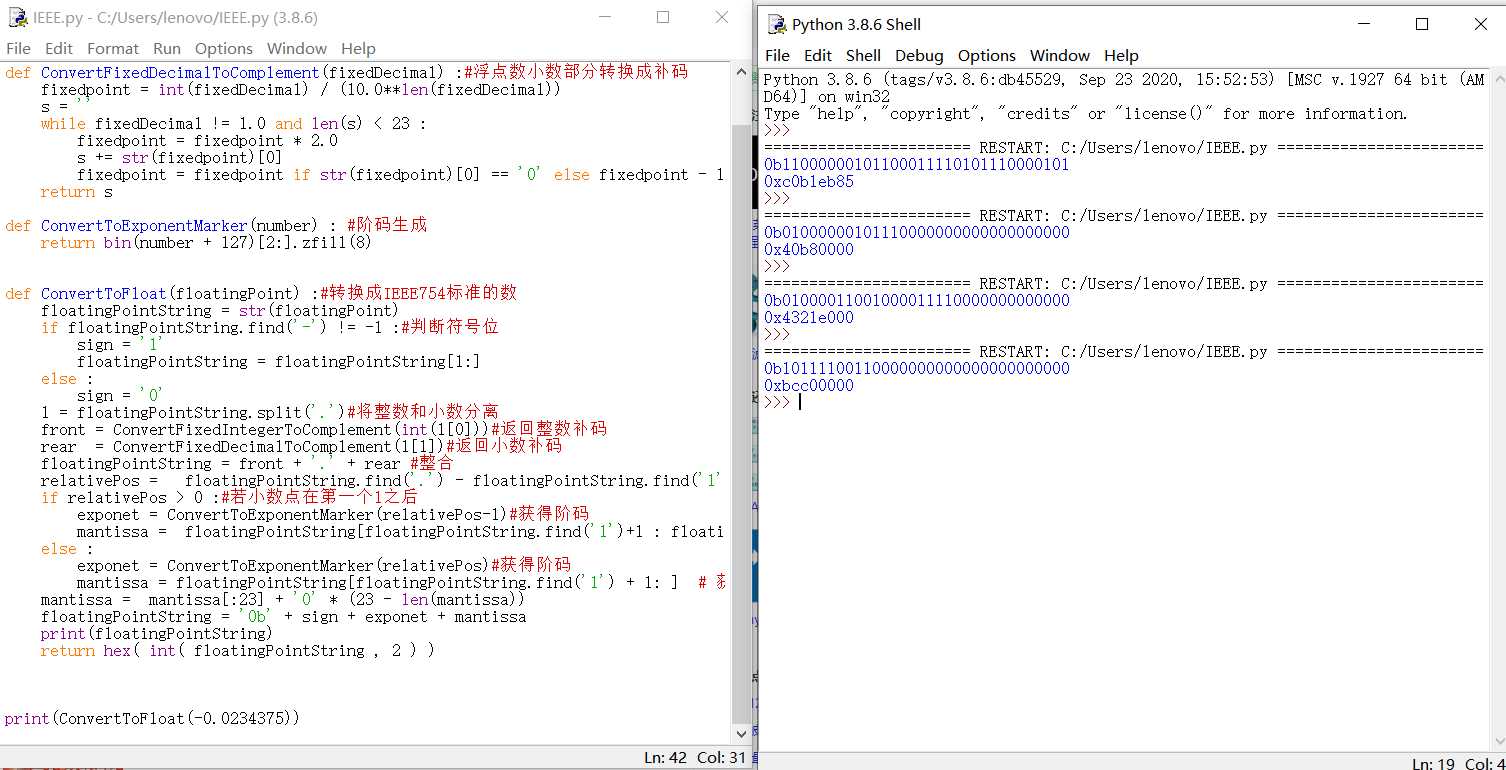Image resolution: width=1506 pixels, height=770 pixels.
Task: Click the Python 3.8.6 version banner line
Action: [x=1124, y=89]
